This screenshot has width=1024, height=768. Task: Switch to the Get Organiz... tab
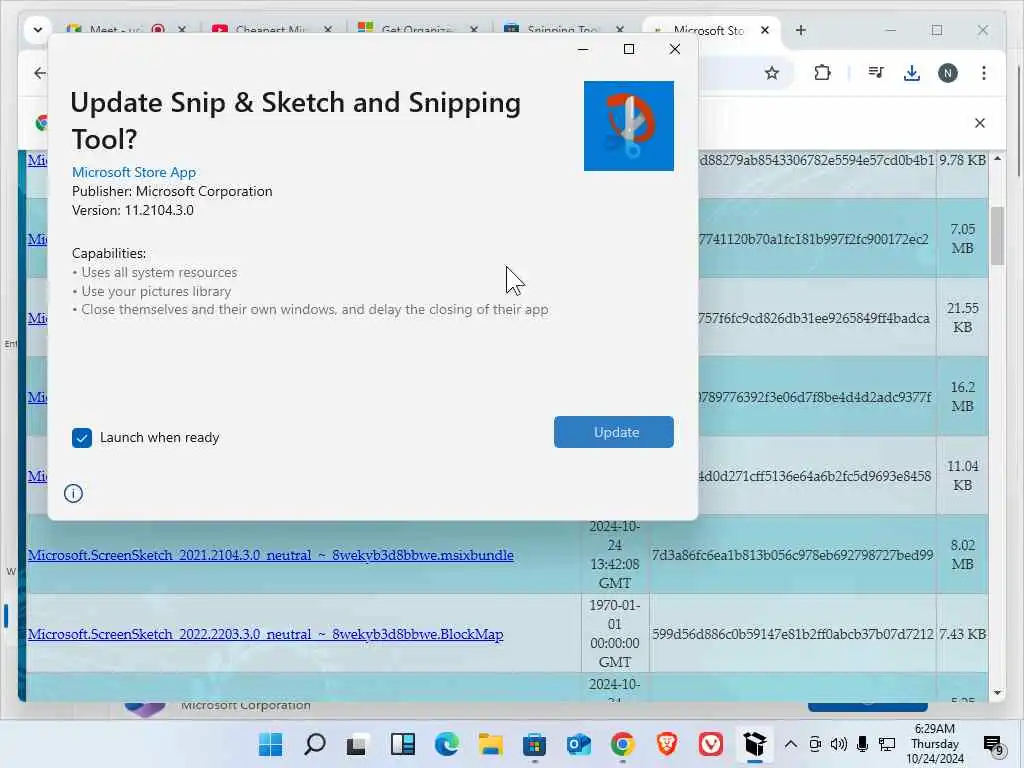416,29
